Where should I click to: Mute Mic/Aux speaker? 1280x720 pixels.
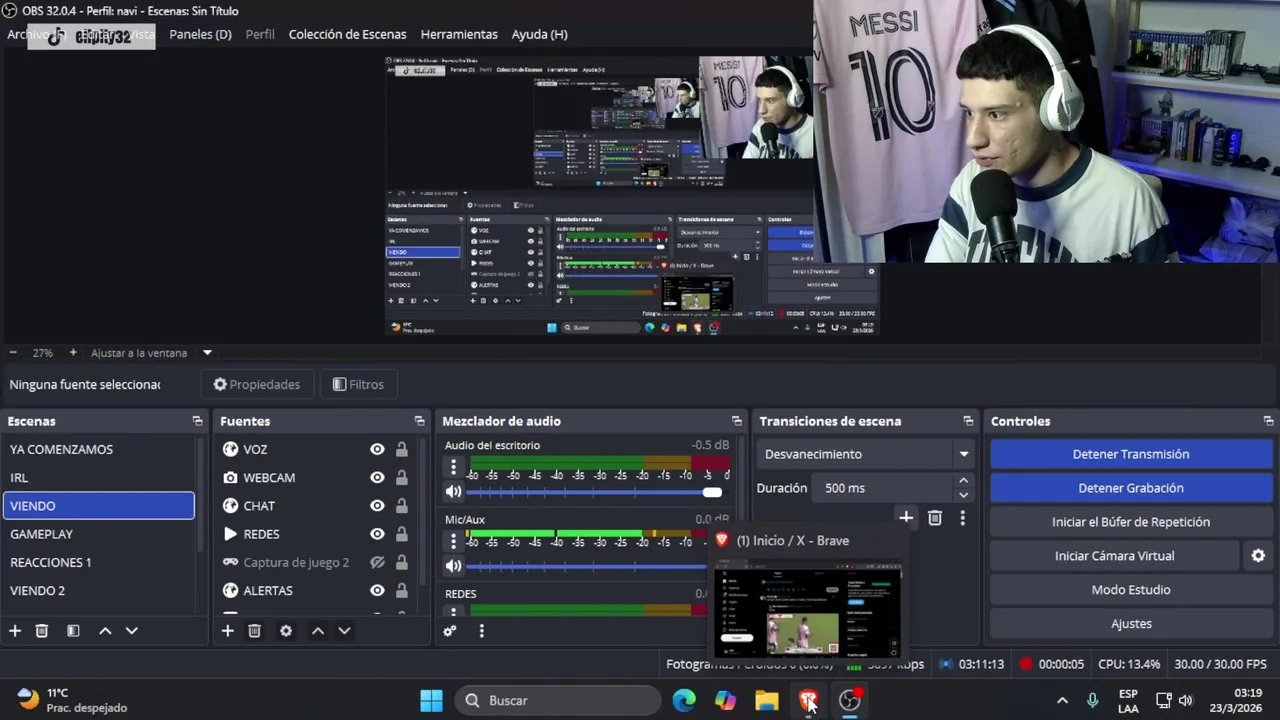tap(454, 565)
